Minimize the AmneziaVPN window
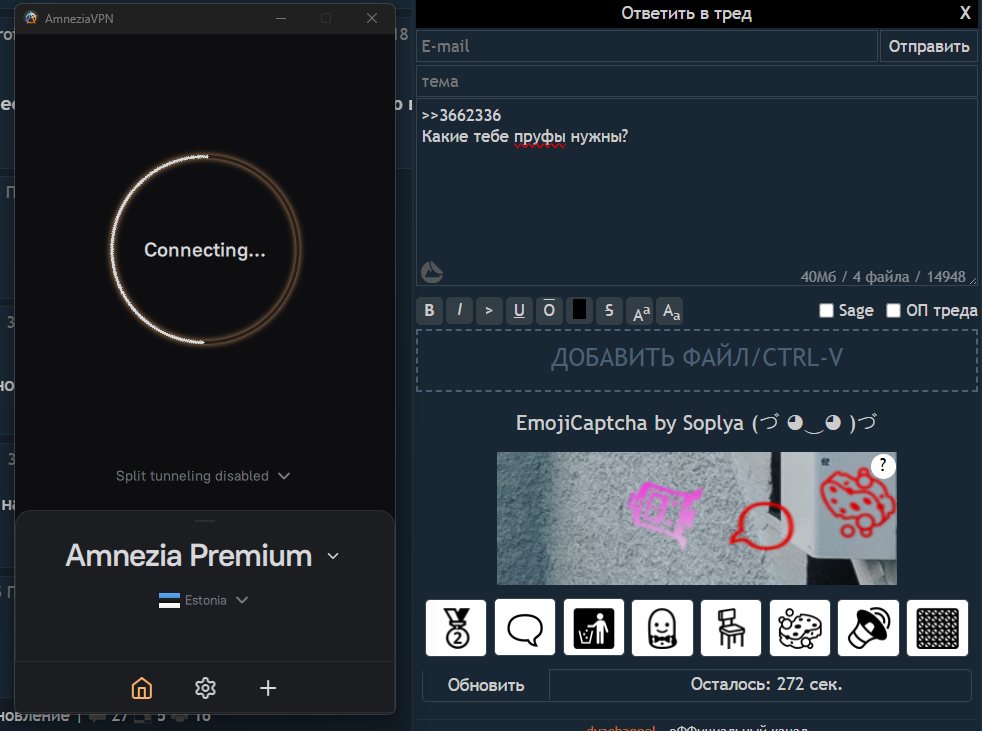This screenshot has height=731, width=982. tap(281, 18)
